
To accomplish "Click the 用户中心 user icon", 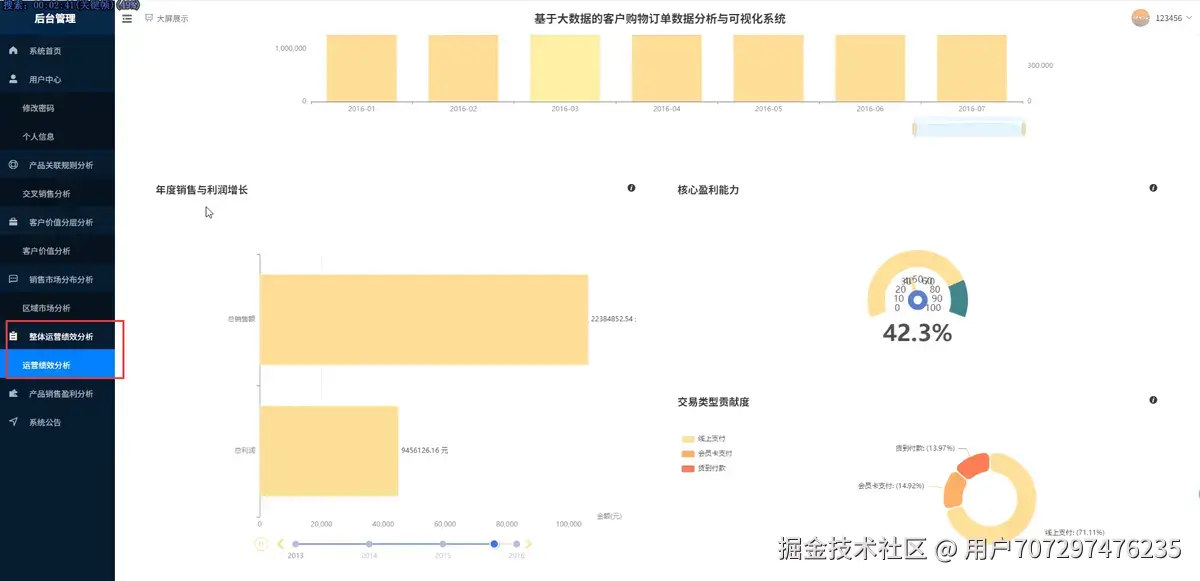I will tap(12, 79).
